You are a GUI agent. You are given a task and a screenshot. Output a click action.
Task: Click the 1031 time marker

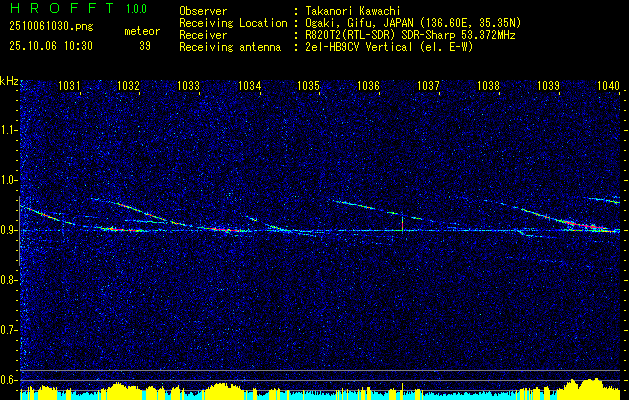point(69,85)
